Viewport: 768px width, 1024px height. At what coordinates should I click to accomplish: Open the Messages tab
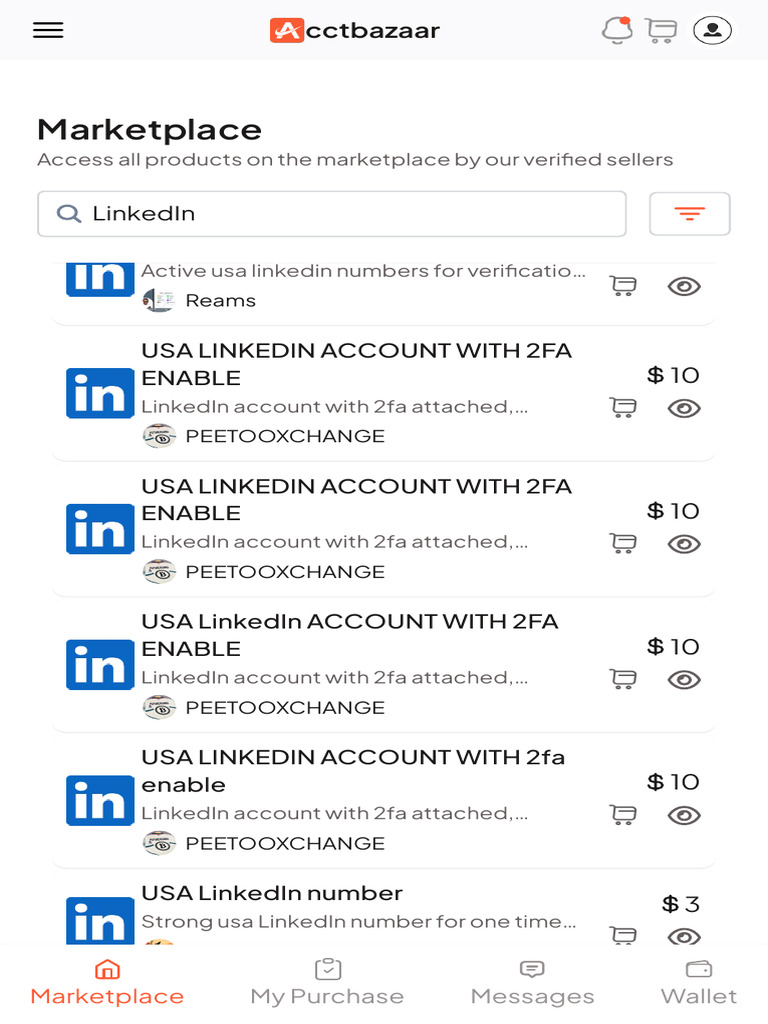pos(532,982)
